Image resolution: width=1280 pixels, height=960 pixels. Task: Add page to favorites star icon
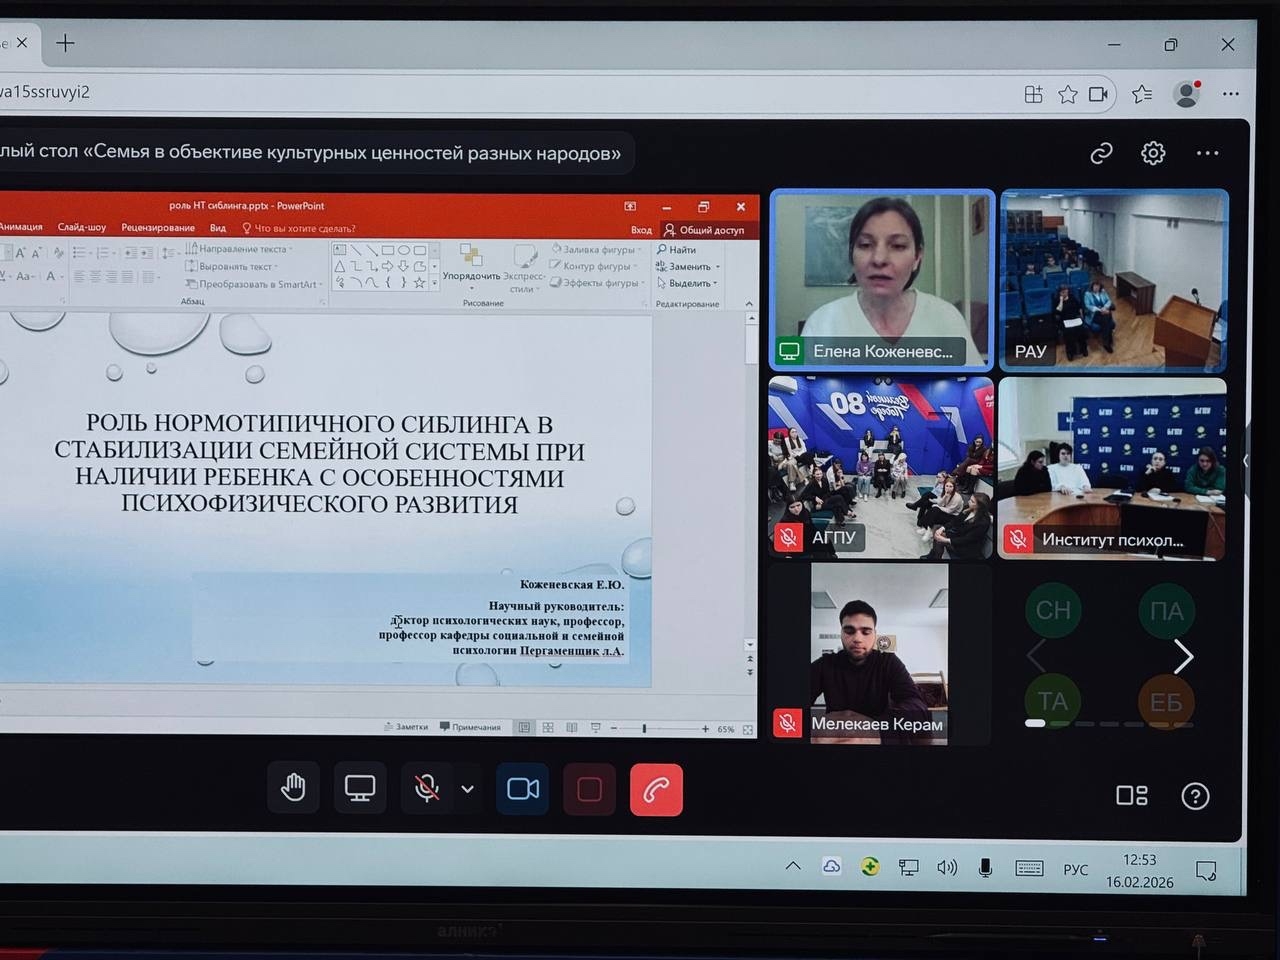click(x=1068, y=94)
